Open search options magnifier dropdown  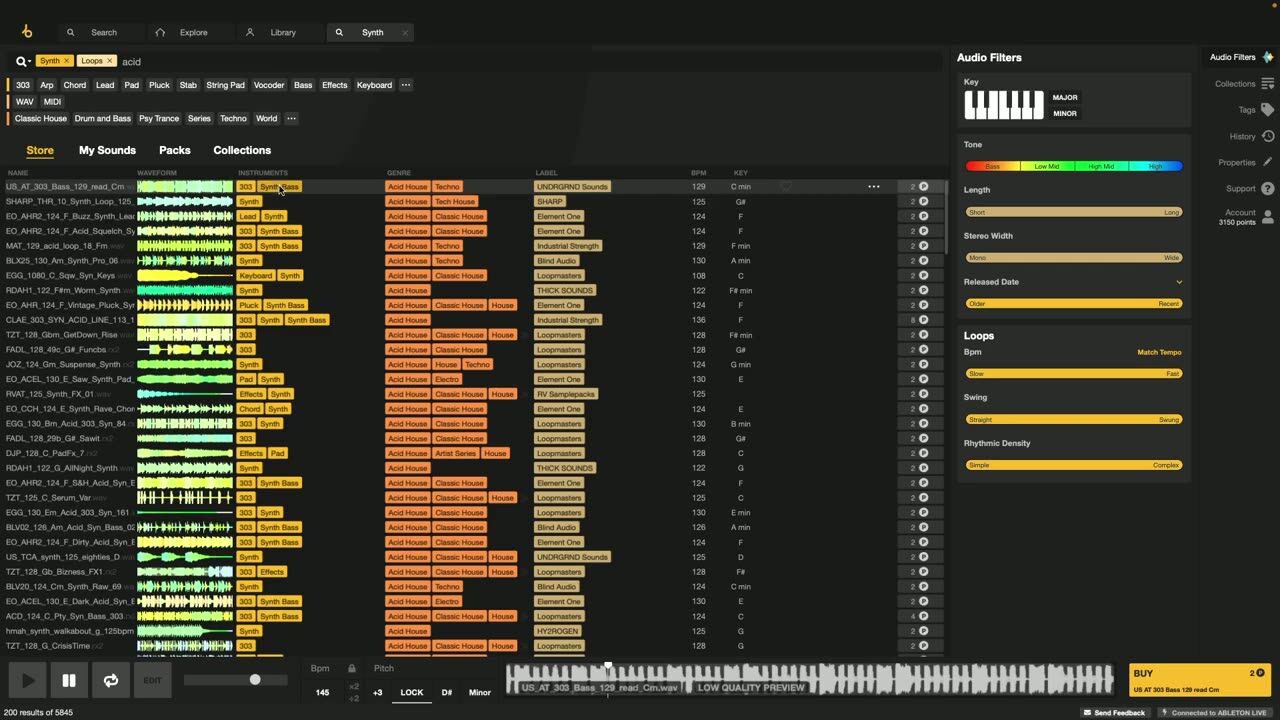click(22, 61)
